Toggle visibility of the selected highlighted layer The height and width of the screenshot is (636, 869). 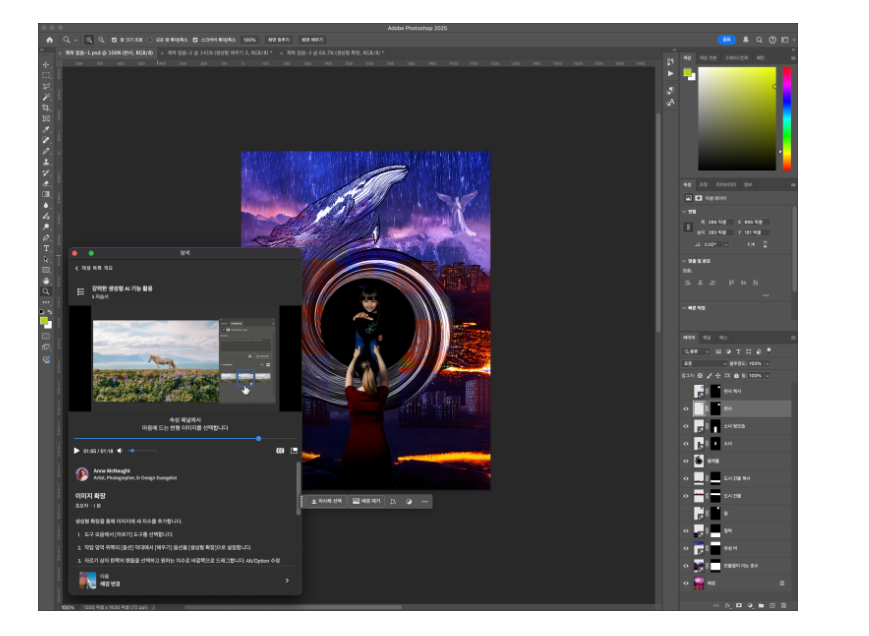pyautogui.click(x=686, y=409)
